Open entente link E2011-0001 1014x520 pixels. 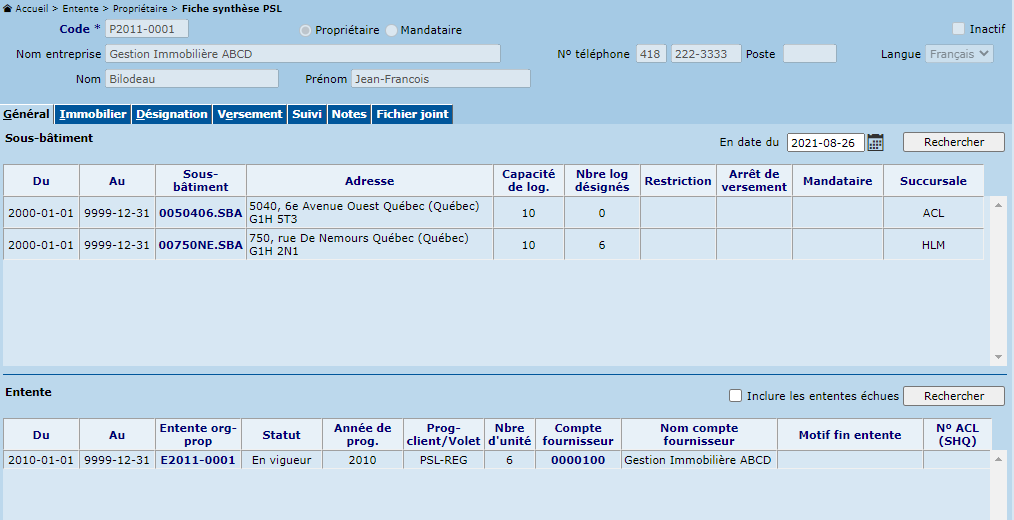[197, 460]
